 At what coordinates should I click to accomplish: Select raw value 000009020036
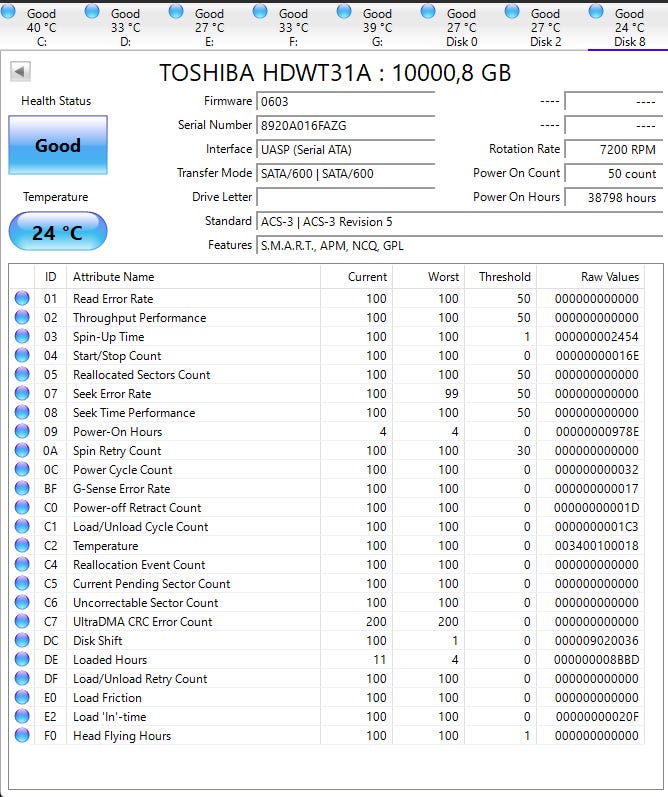[x=597, y=640]
